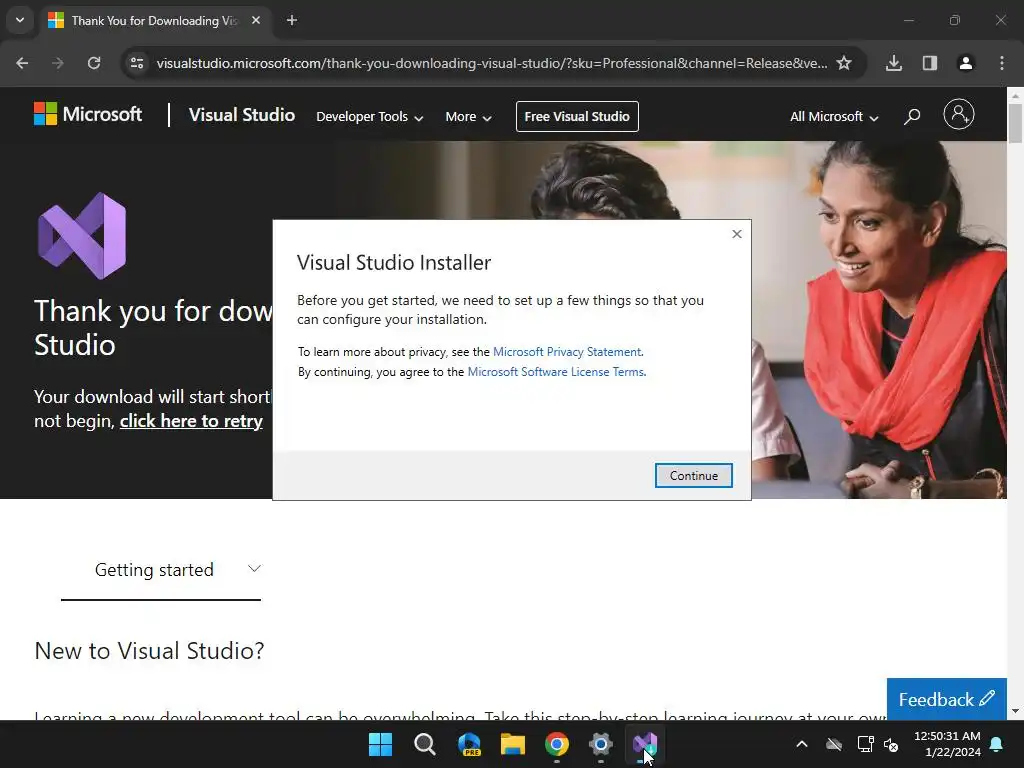
Task: Close the Thank You for Downloading tab
Action: click(256, 21)
